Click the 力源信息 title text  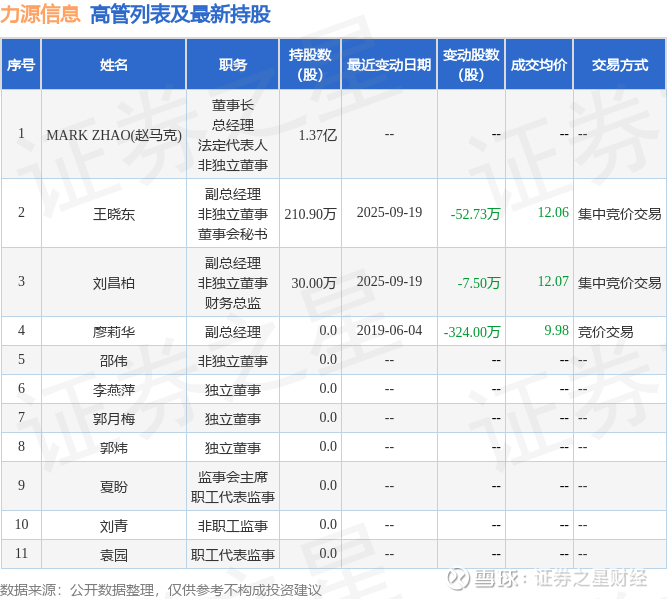point(40,14)
